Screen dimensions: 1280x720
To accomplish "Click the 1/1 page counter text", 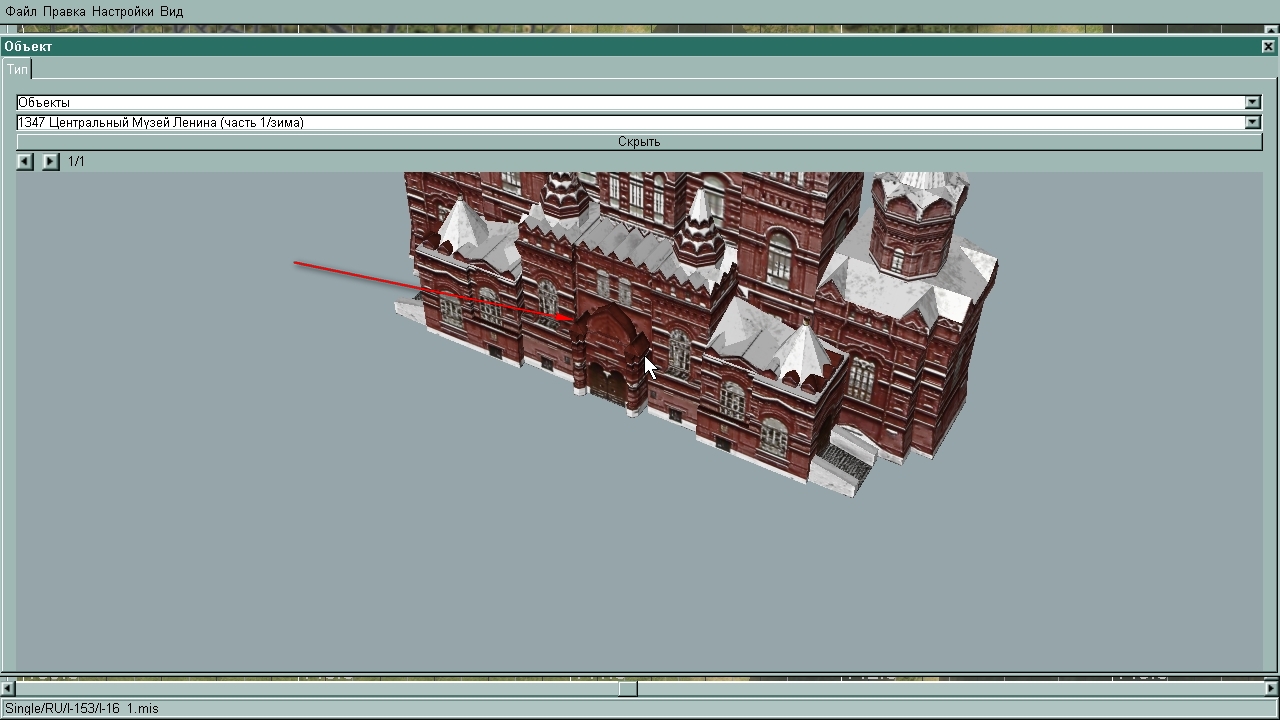I will tap(76, 161).
